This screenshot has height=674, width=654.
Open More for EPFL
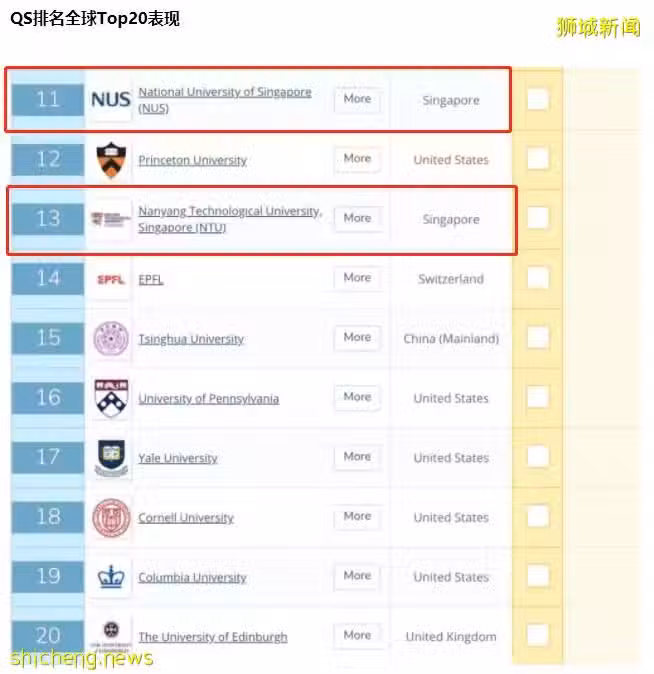[x=357, y=278]
